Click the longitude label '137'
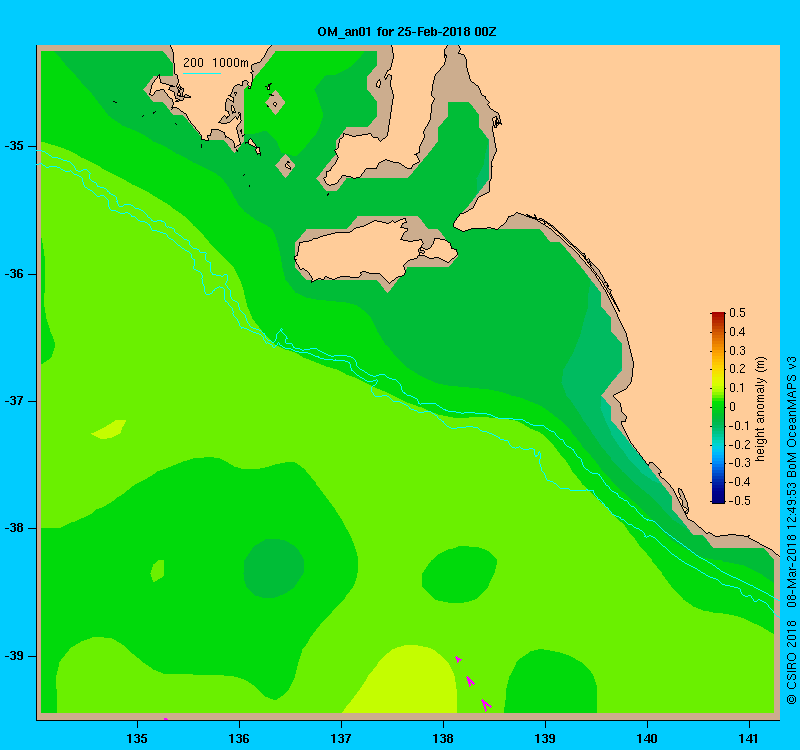The height and width of the screenshot is (750, 800). [x=341, y=738]
